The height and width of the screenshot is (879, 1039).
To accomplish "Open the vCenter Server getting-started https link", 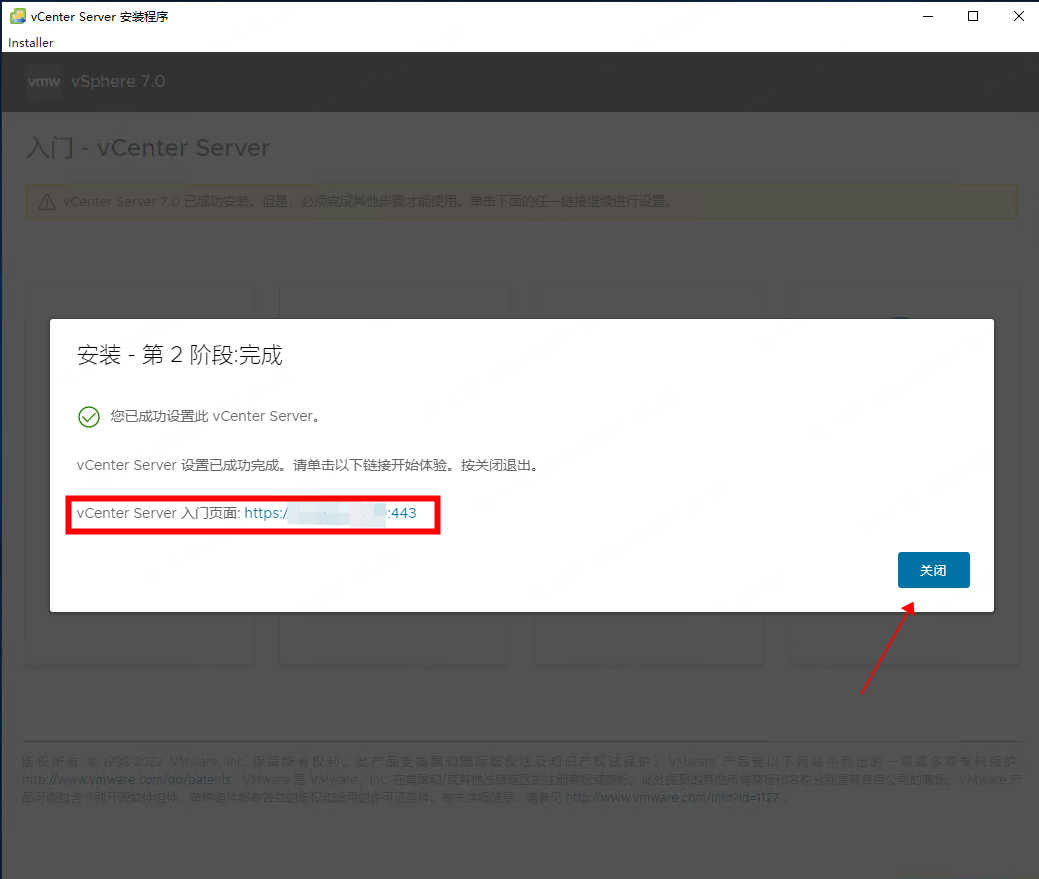I will pos(330,513).
